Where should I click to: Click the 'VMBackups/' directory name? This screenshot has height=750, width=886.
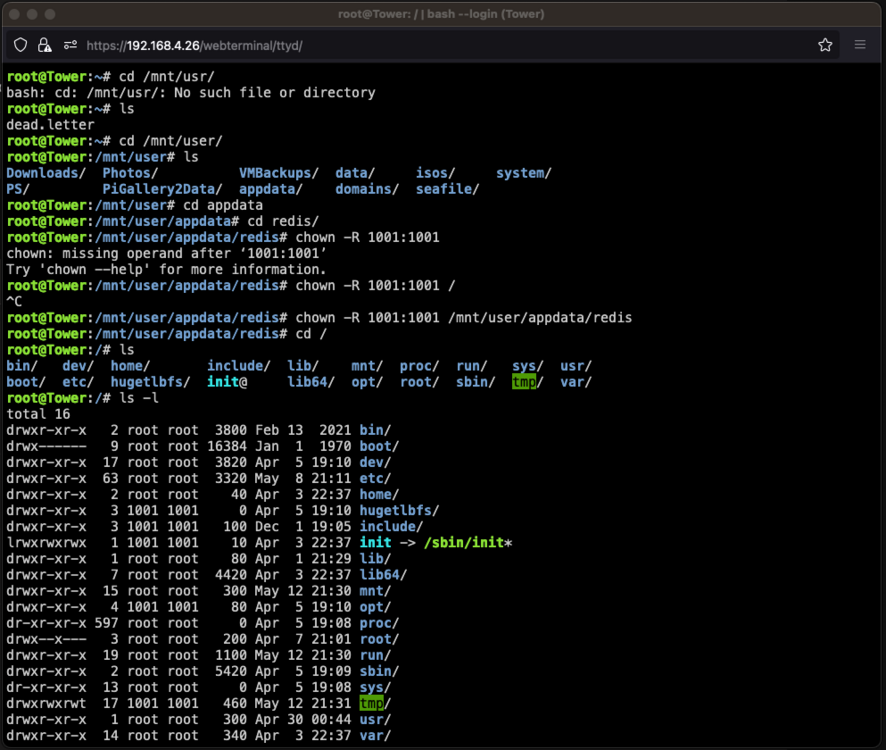[x=279, y=173]
